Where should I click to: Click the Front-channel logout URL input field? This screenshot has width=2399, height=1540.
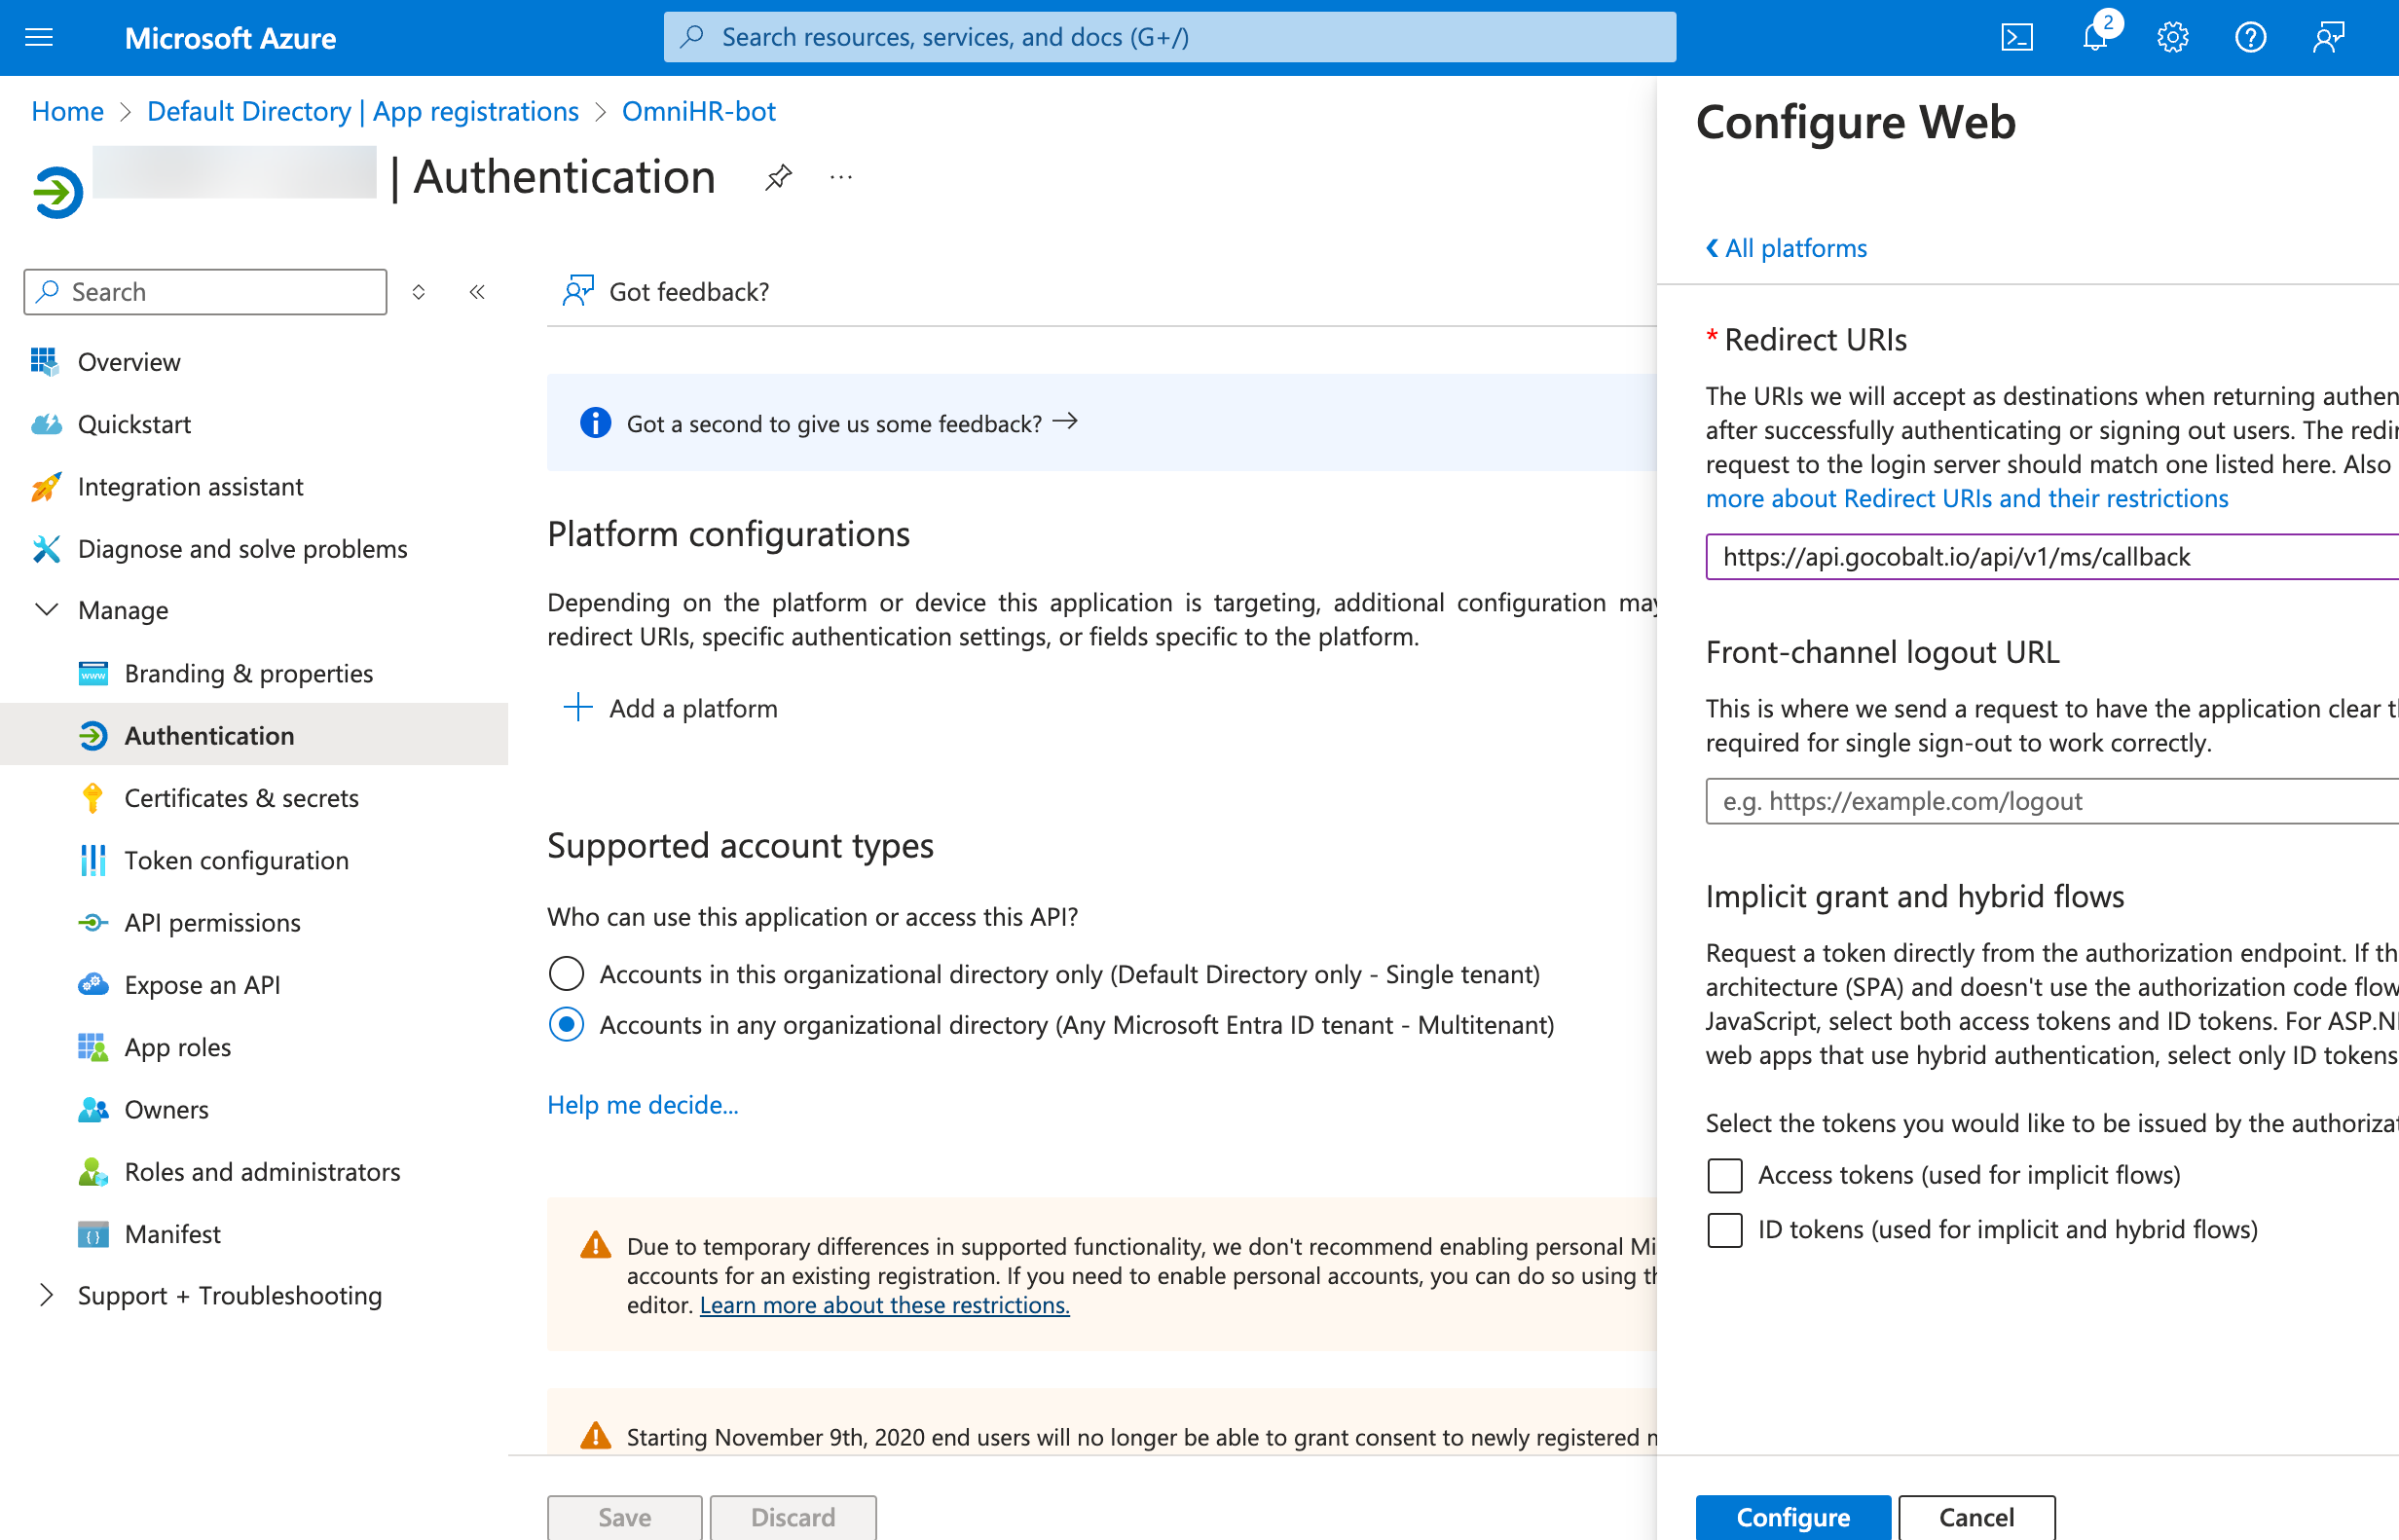click(2047, 800)
